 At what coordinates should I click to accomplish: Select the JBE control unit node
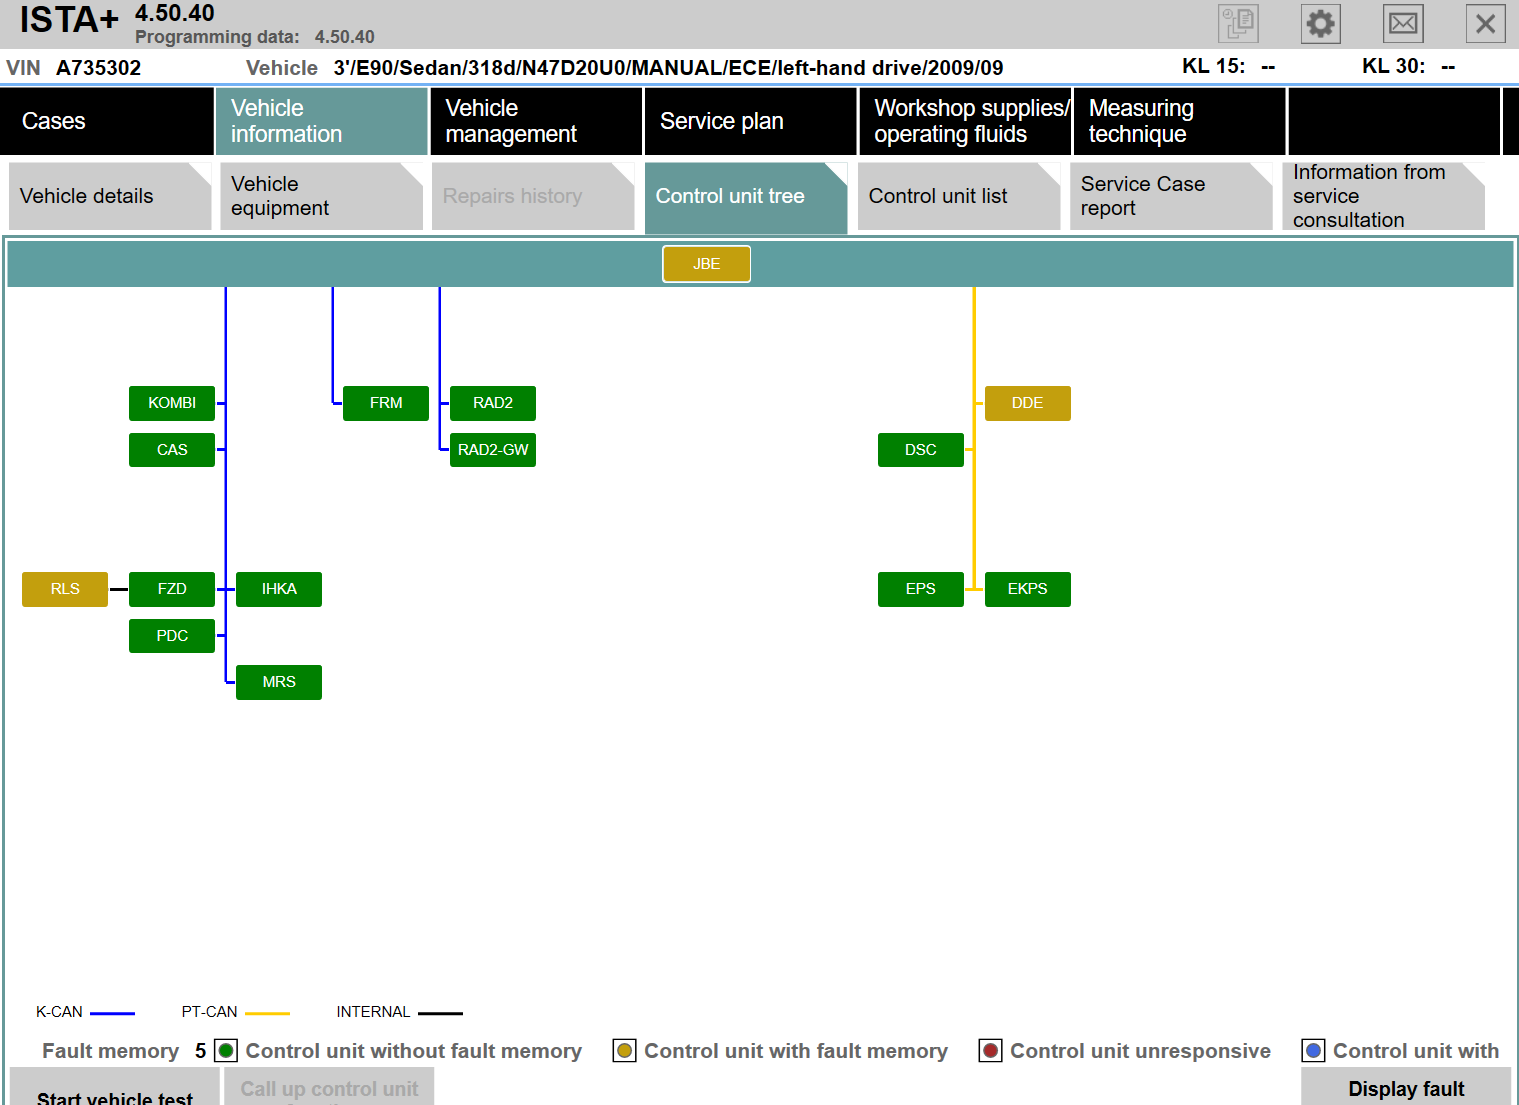(706, 264)
